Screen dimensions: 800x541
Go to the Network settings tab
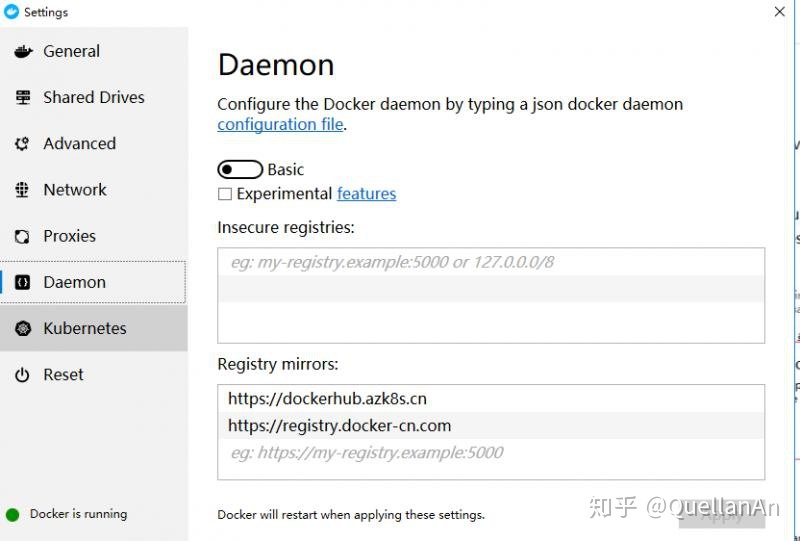pos(94,190)
